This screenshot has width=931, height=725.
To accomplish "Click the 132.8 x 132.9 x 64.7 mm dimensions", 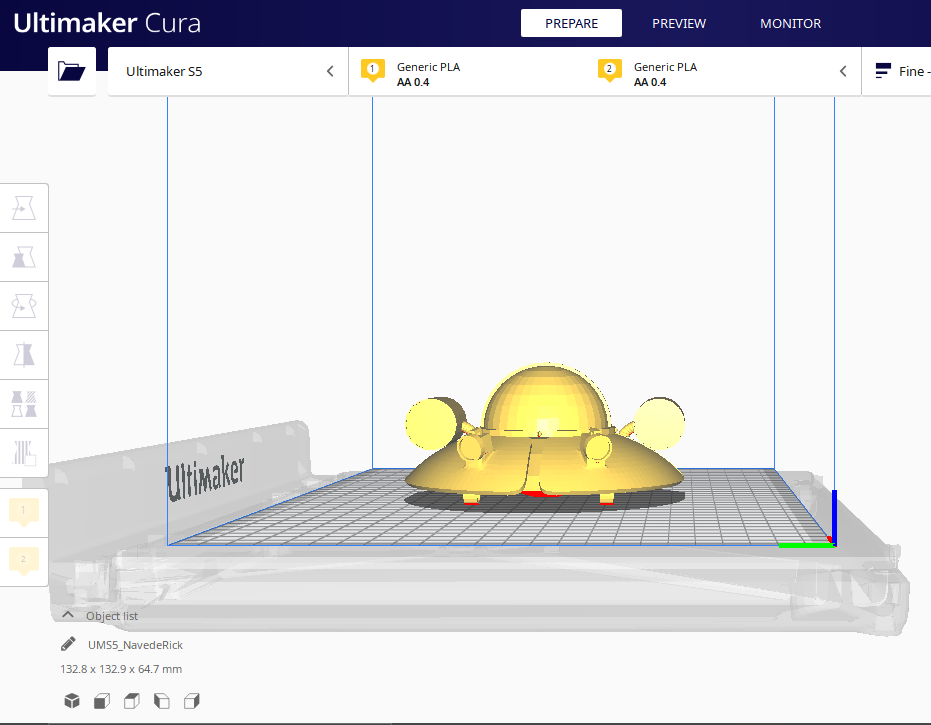I will (121, 669).
